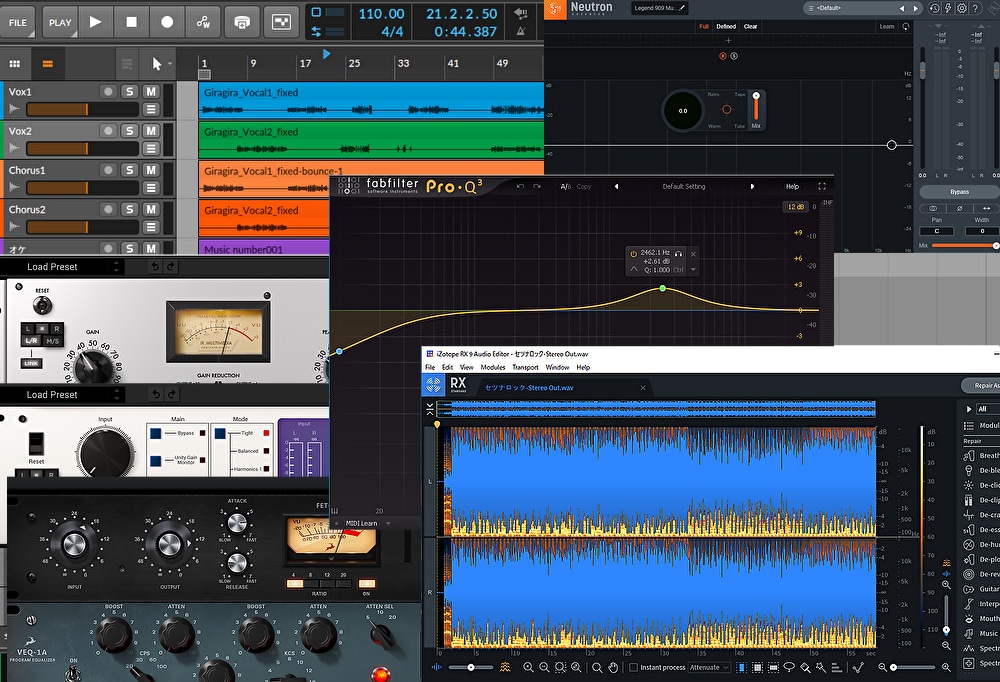Click the 110.00 tempo field
The height and width of the screenshot is (682, 1000).
click(381, 13)
